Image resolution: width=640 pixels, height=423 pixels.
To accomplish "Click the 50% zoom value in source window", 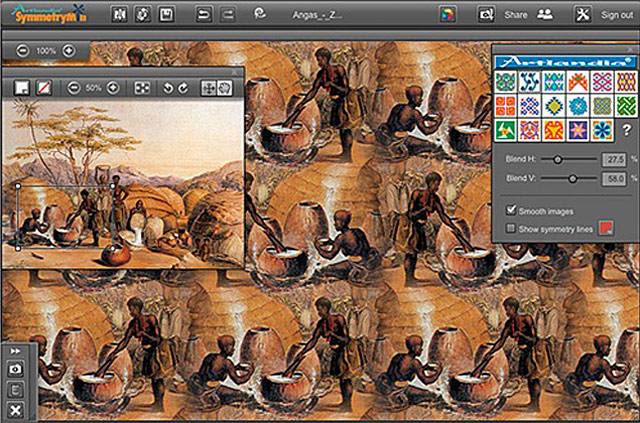I will (93, 88).
